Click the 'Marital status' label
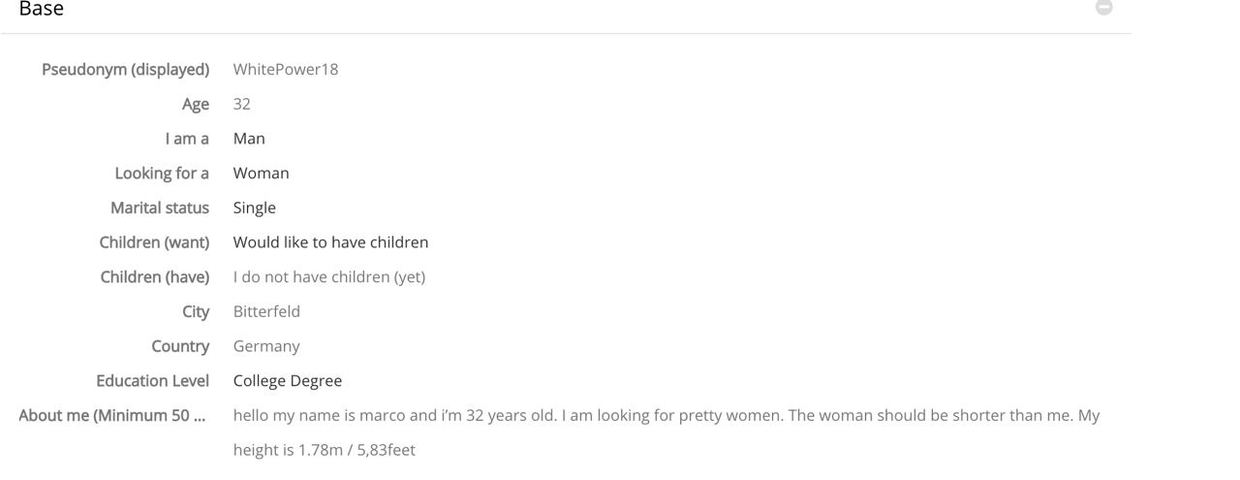The height and width of the screenshot is (480, 1240). coord(160,208)
